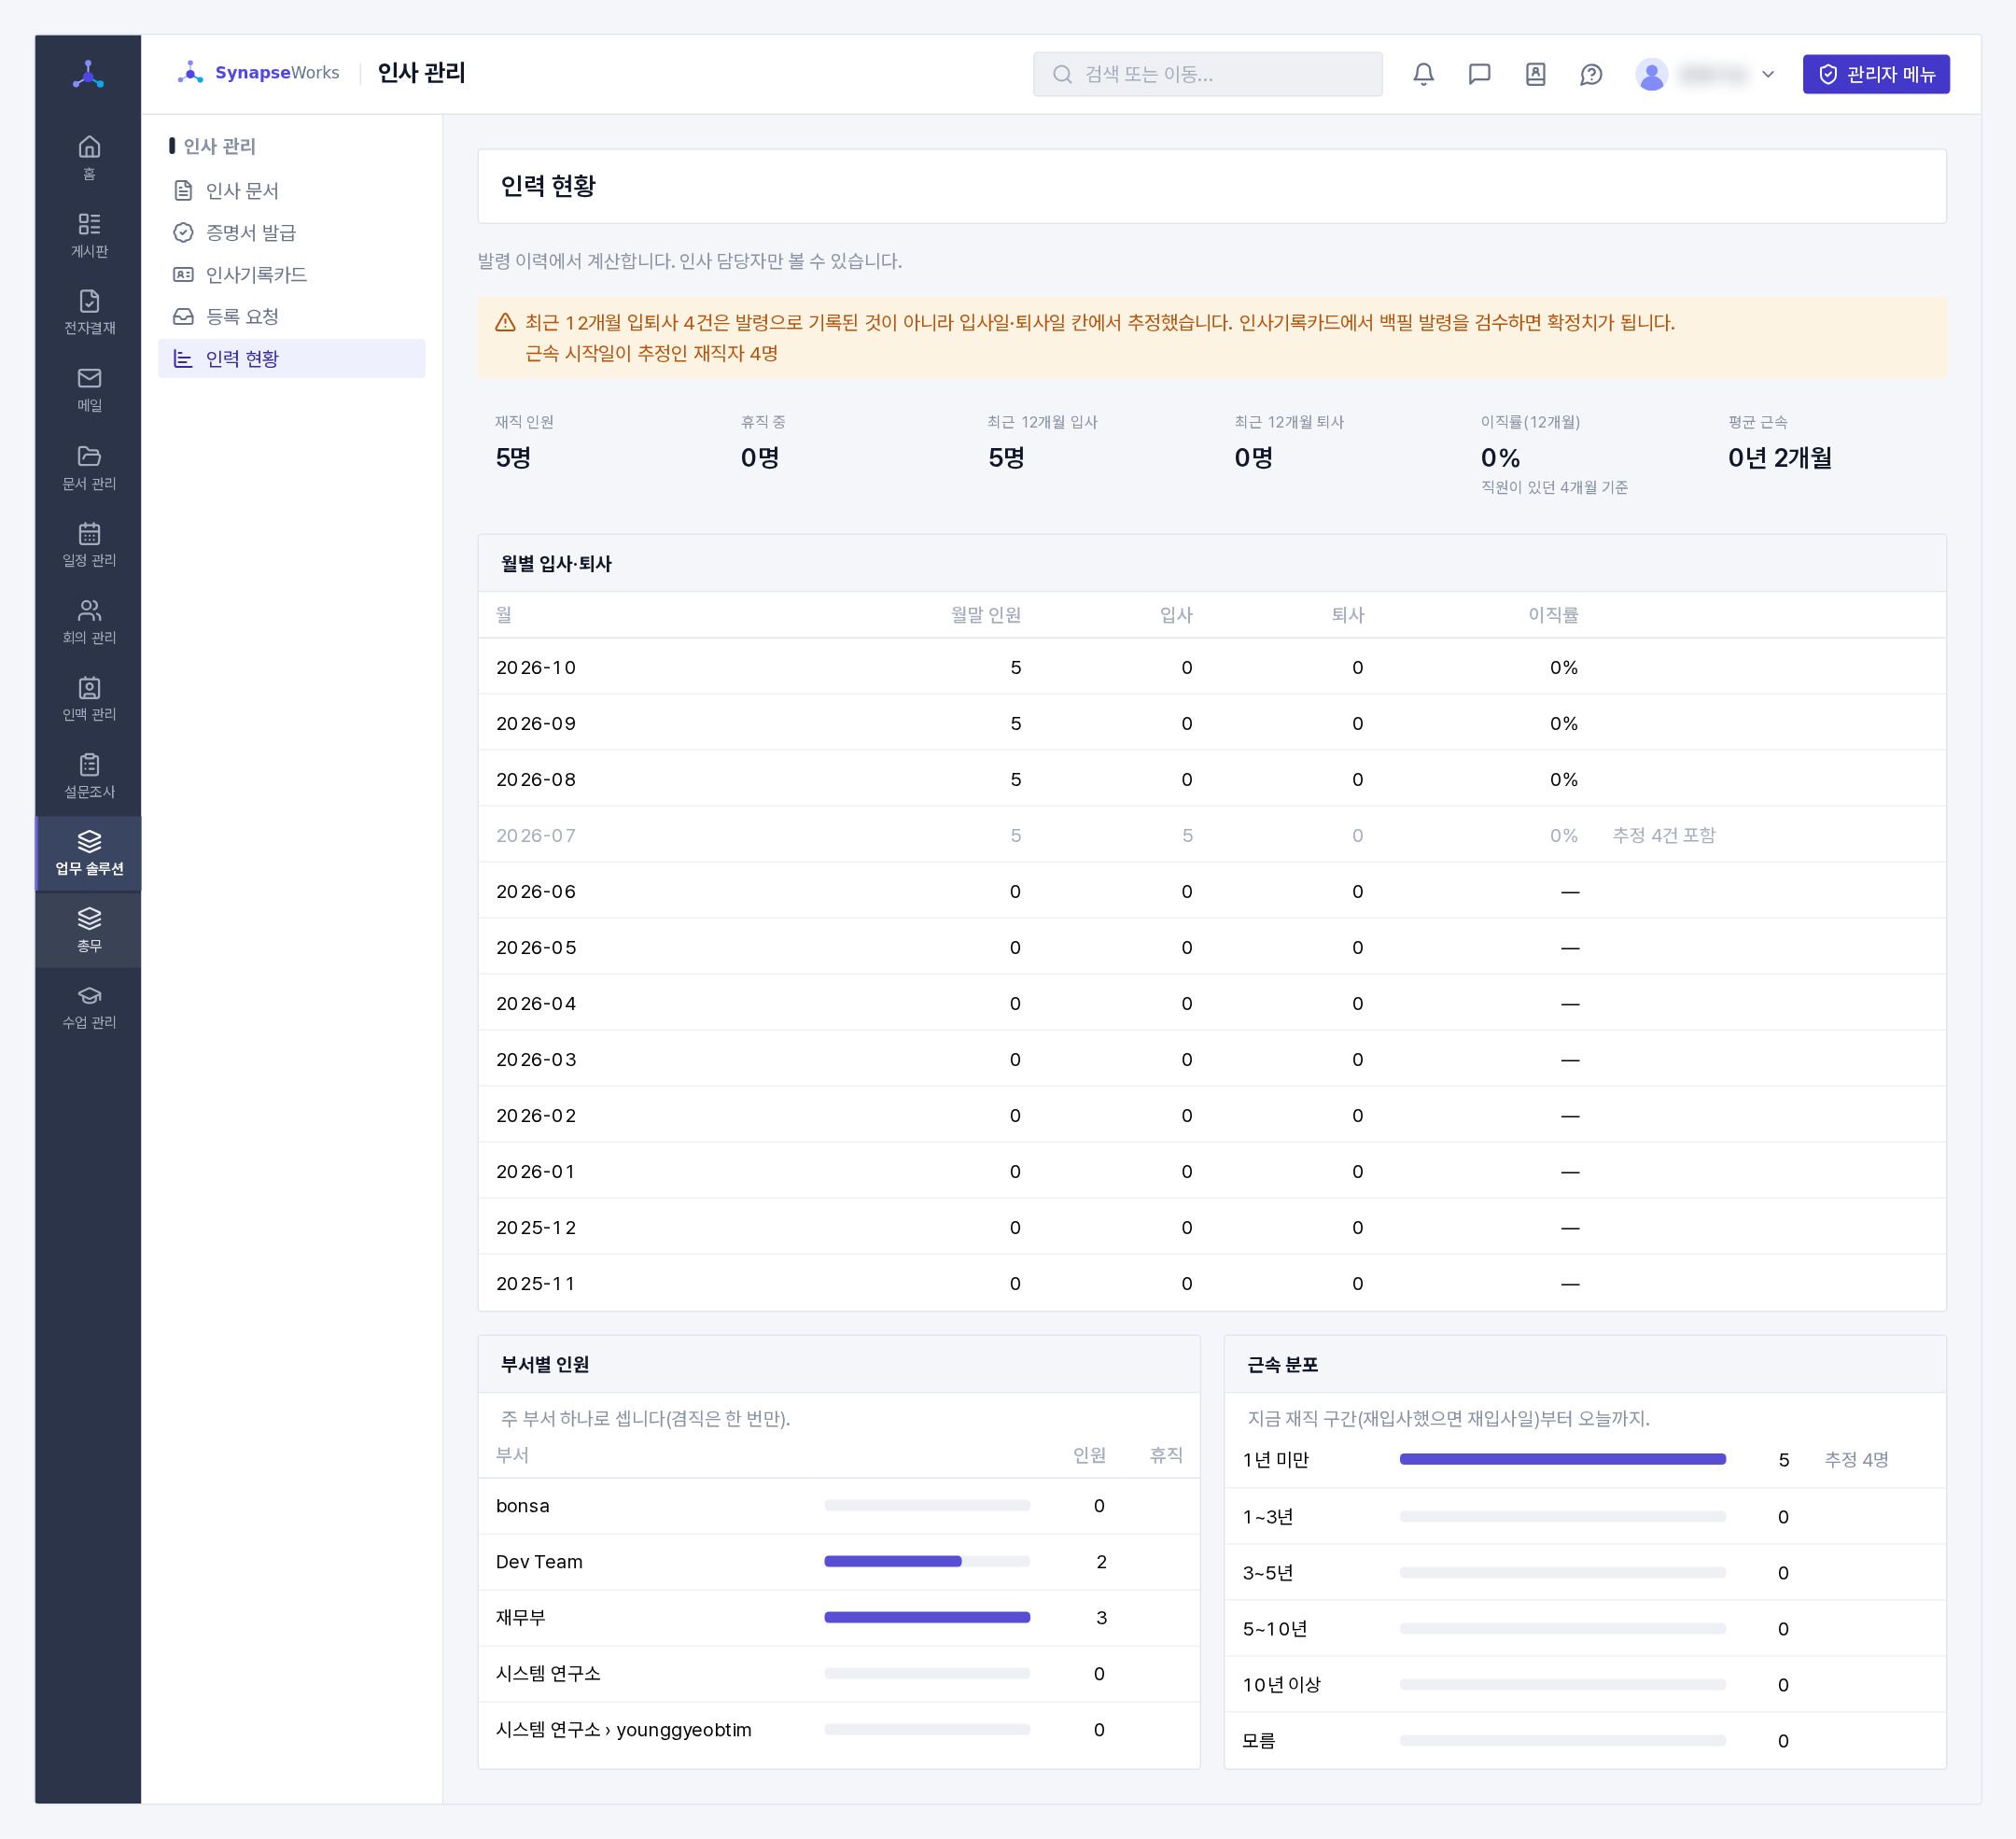Click the Dev Team department row name
The height and width of the screenshot is (1839, 2016).
coord(539,1561)
